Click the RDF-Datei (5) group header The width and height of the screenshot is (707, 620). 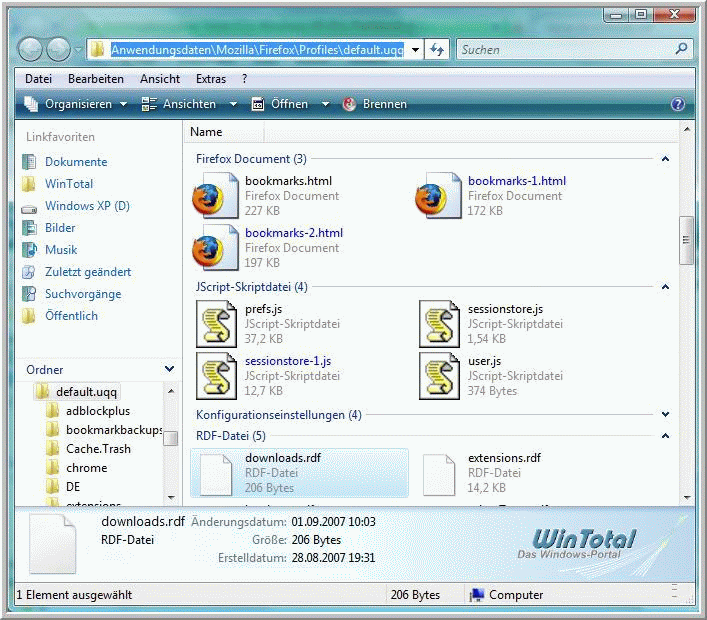(x=230, y=436)
